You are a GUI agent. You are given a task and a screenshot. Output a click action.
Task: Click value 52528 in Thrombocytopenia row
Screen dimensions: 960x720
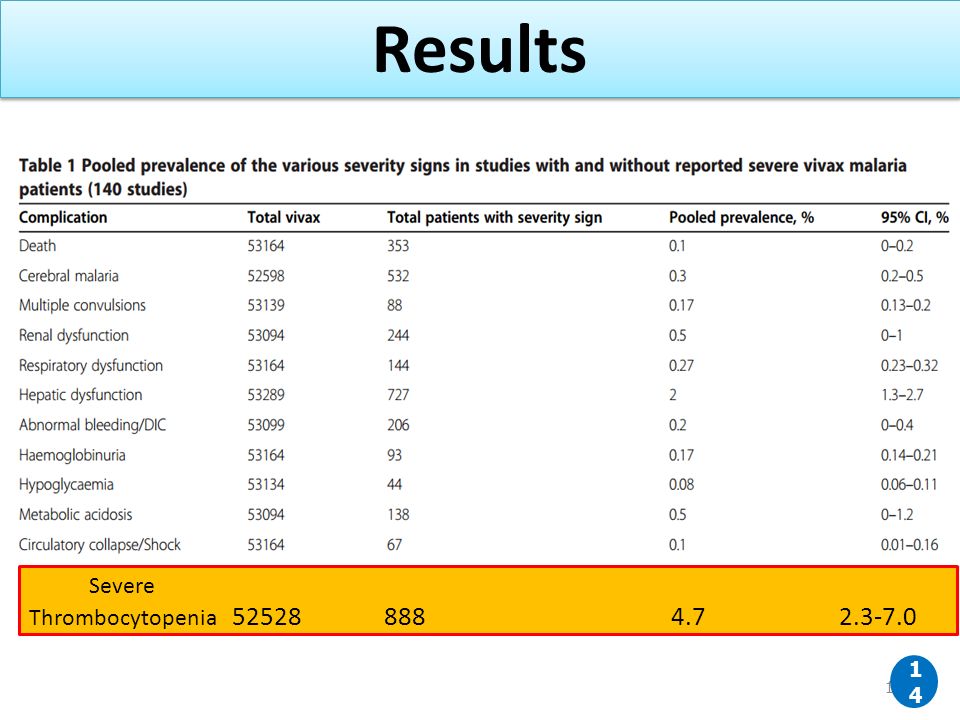tap(267, 617)
